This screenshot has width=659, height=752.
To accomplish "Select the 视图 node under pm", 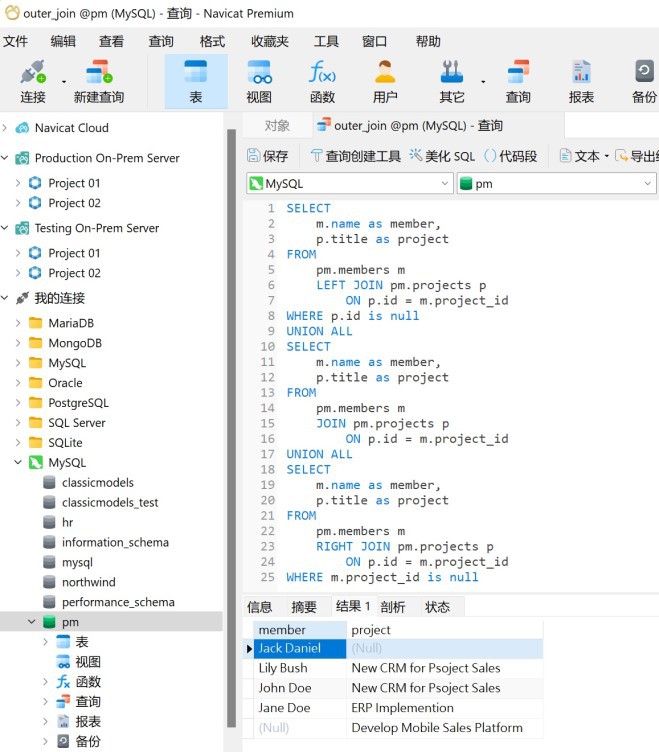I will click(88, 662).
